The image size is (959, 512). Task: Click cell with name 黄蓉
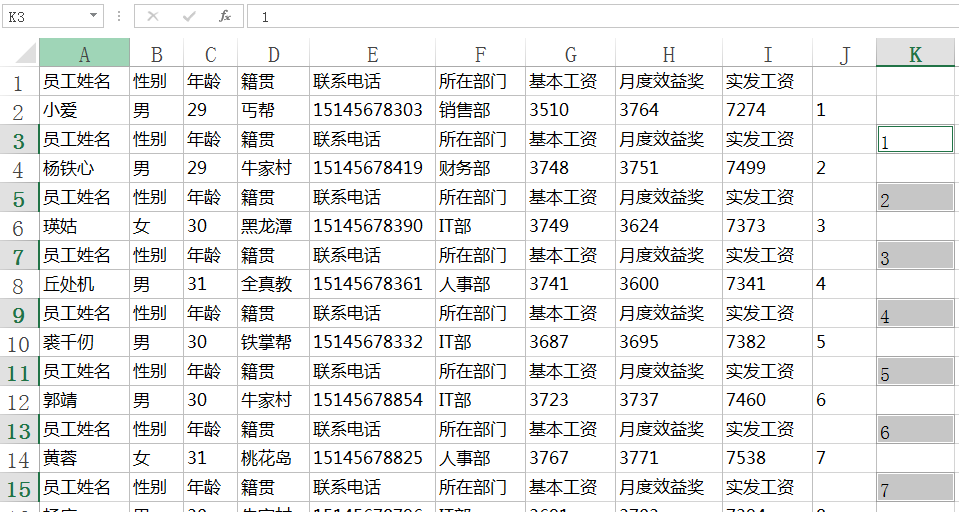pos(84,458)
